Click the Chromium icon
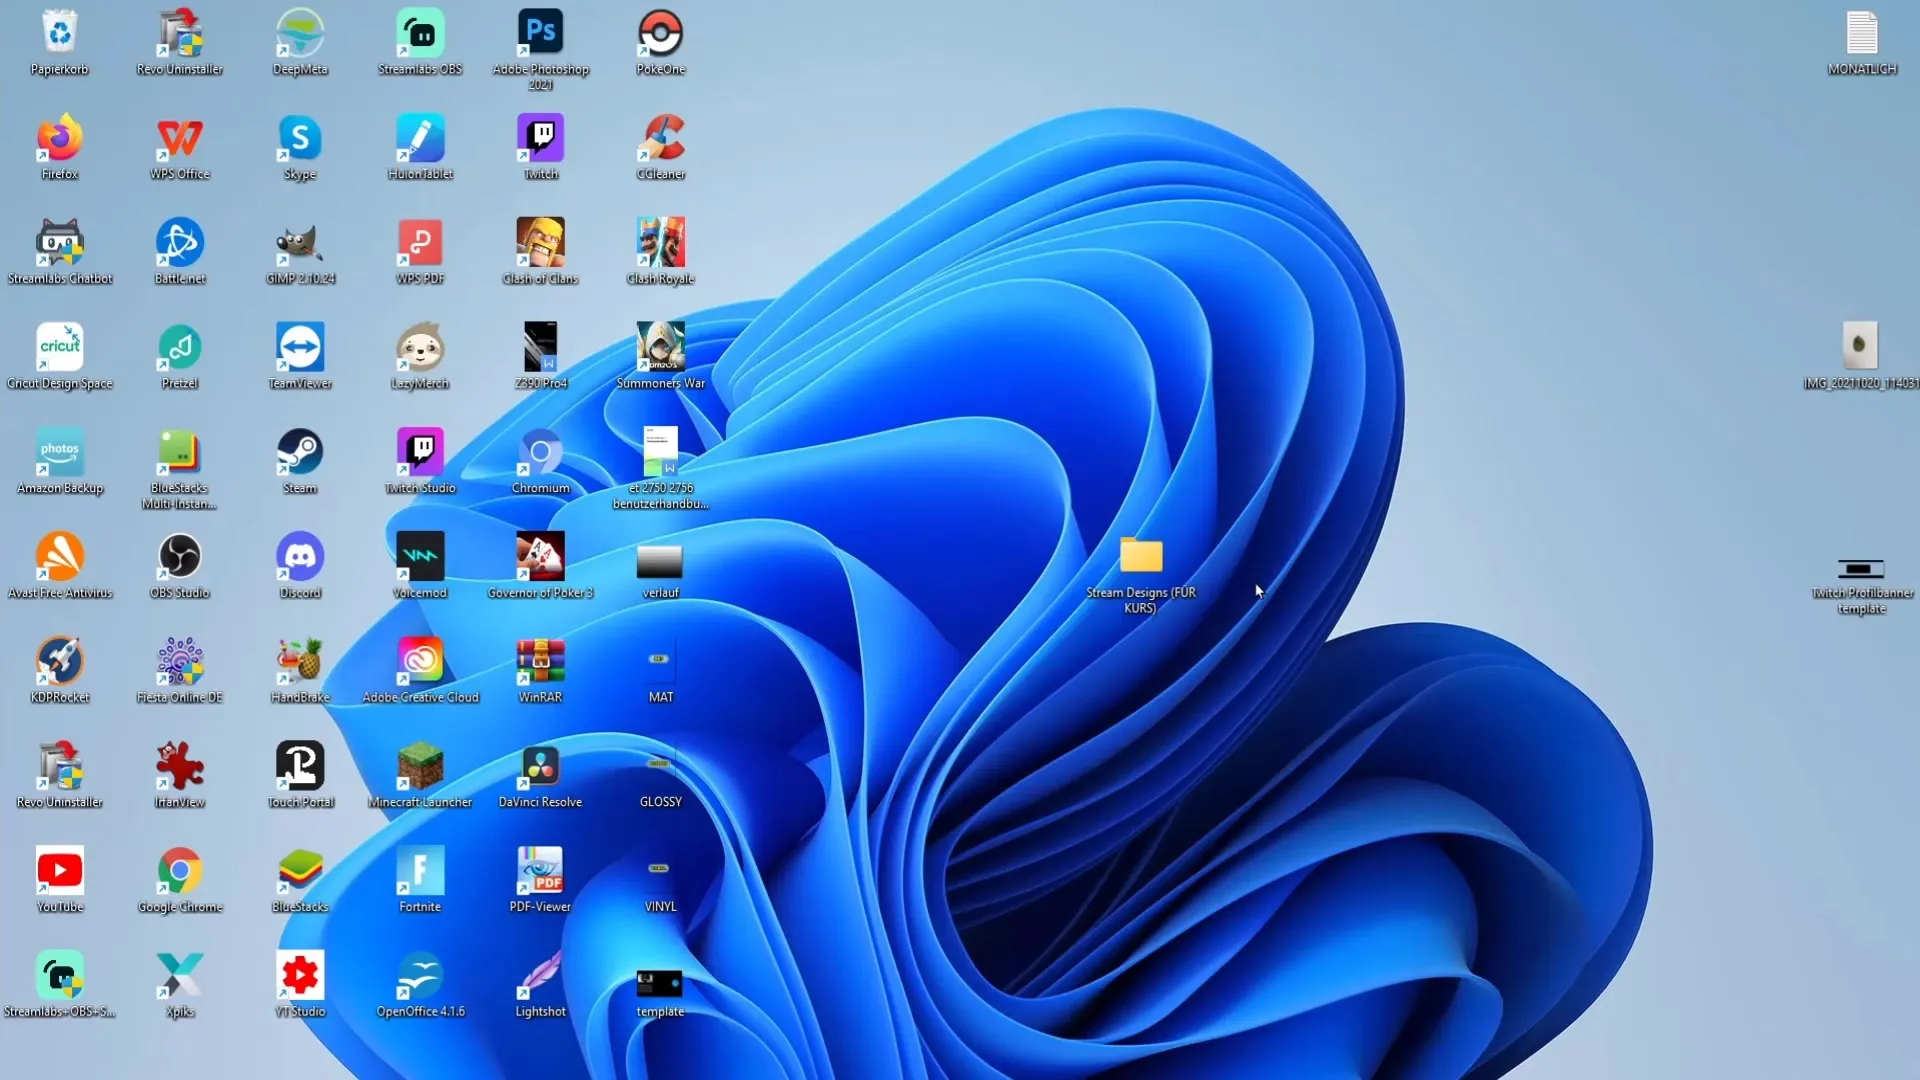1920x1080 pixels. tap(540, 452)
